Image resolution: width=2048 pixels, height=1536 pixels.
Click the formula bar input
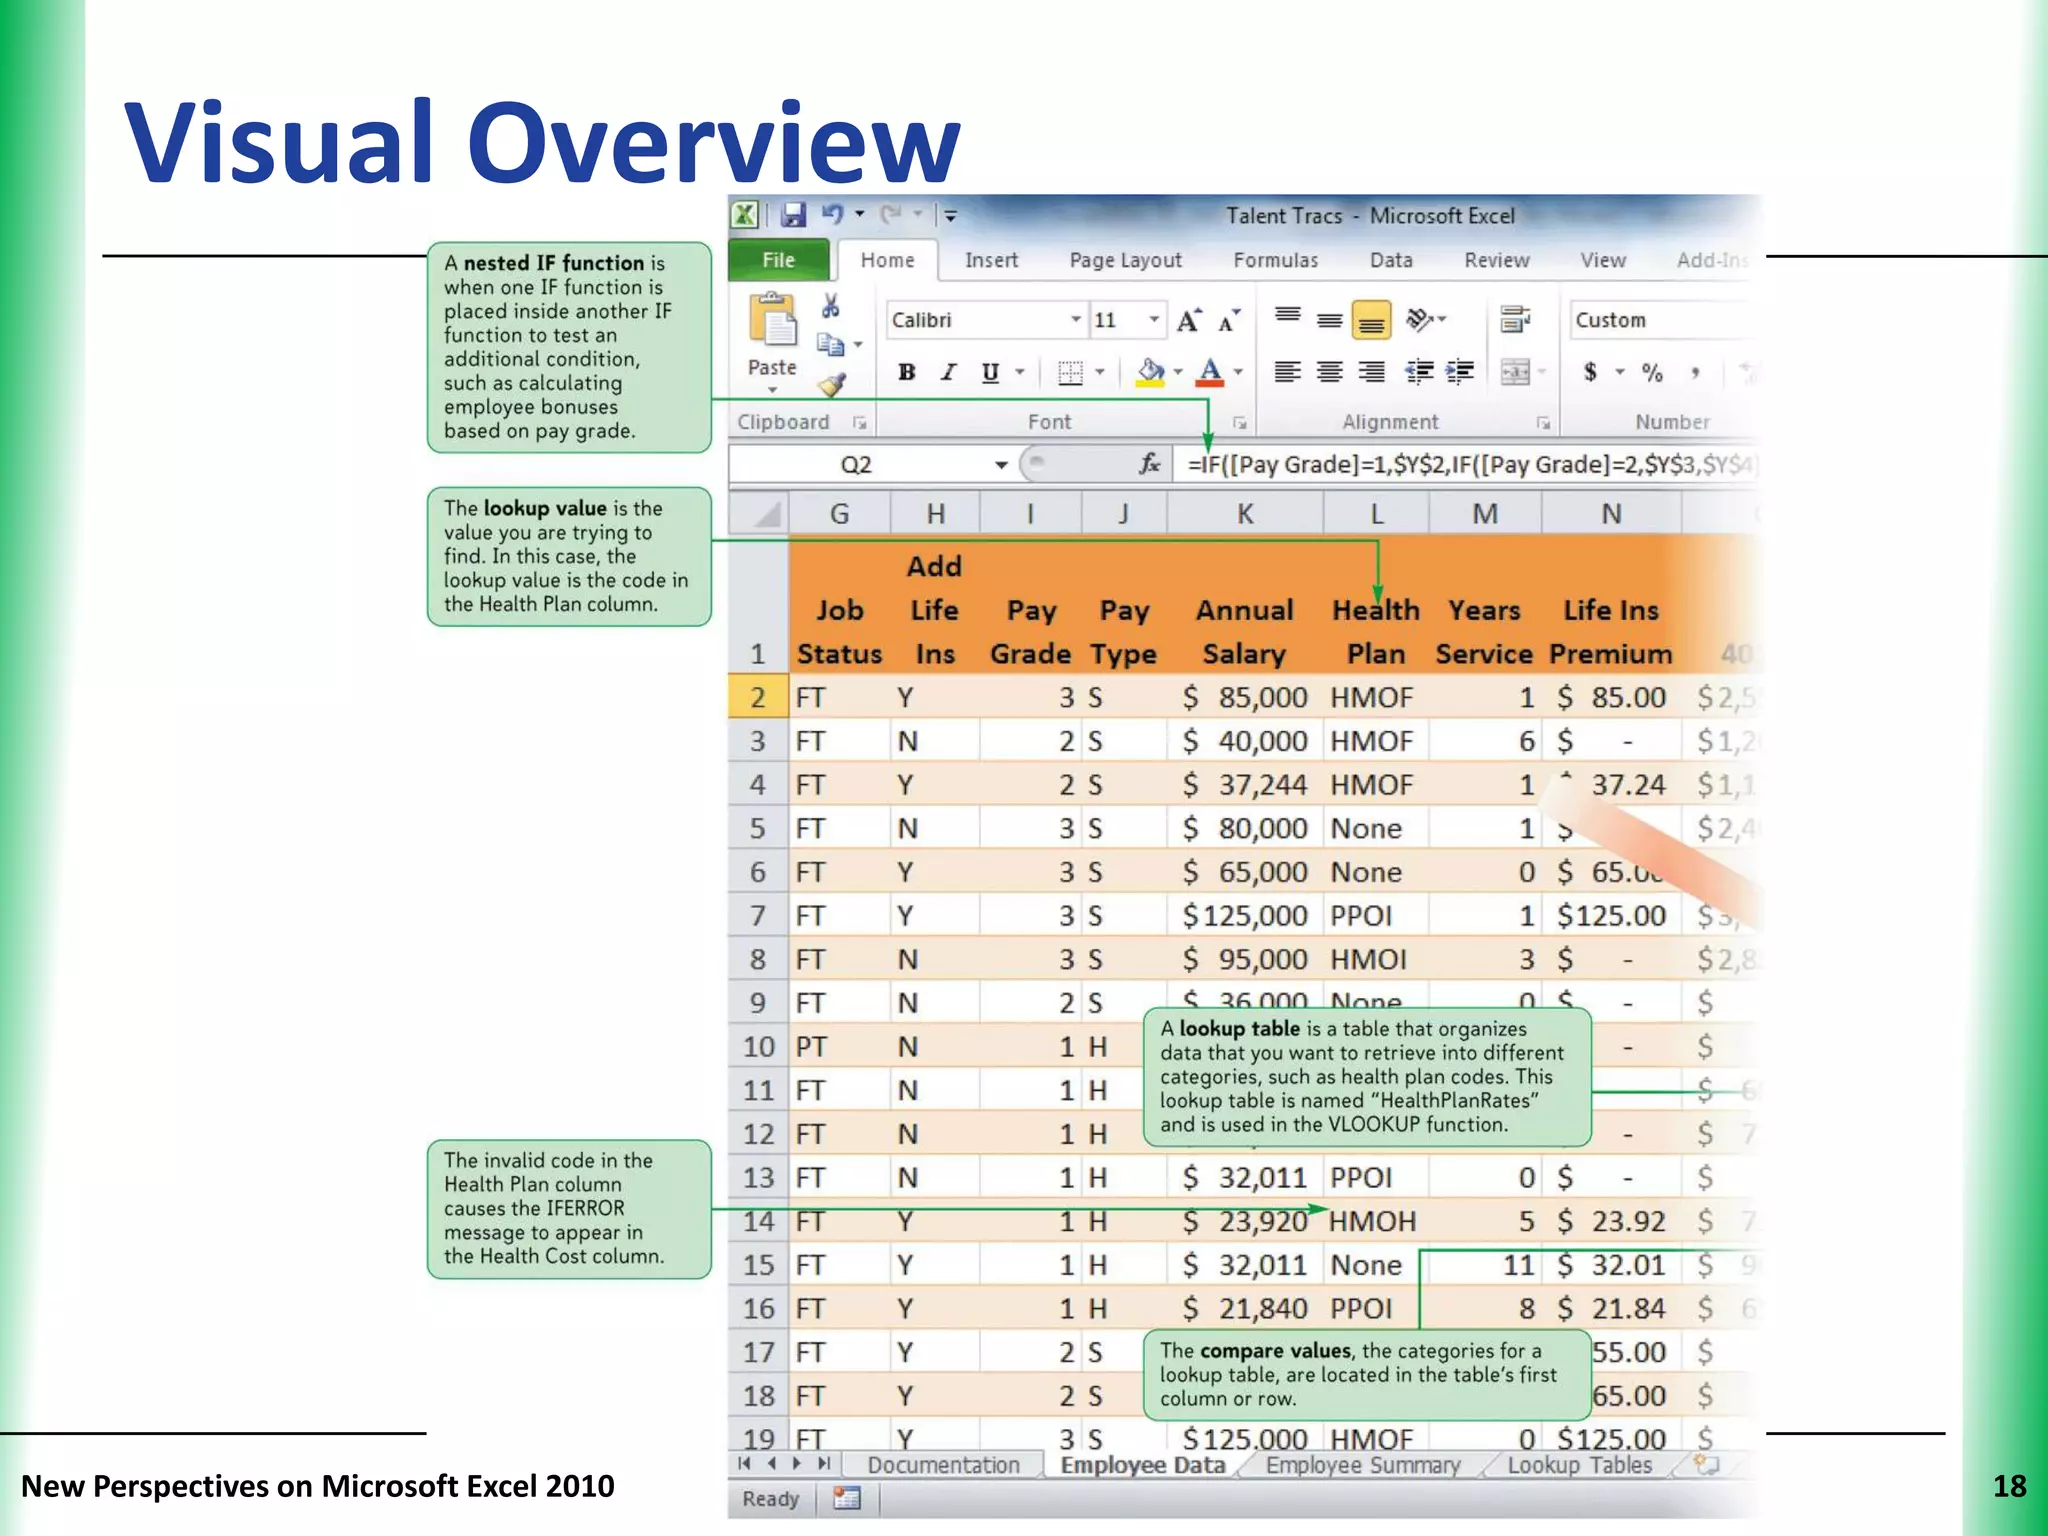point(1466,464)
